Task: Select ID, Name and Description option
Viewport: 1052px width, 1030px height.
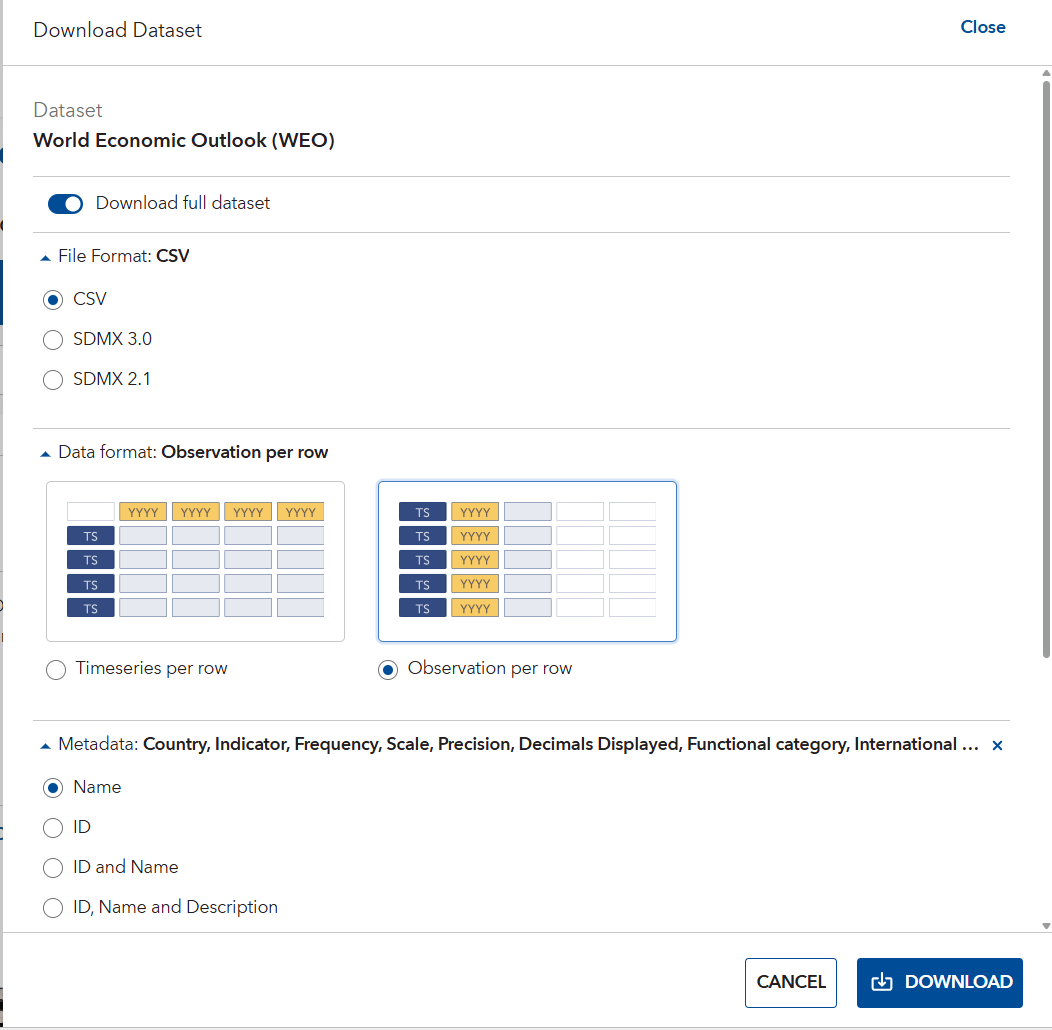Action: (x=54, y=908)
